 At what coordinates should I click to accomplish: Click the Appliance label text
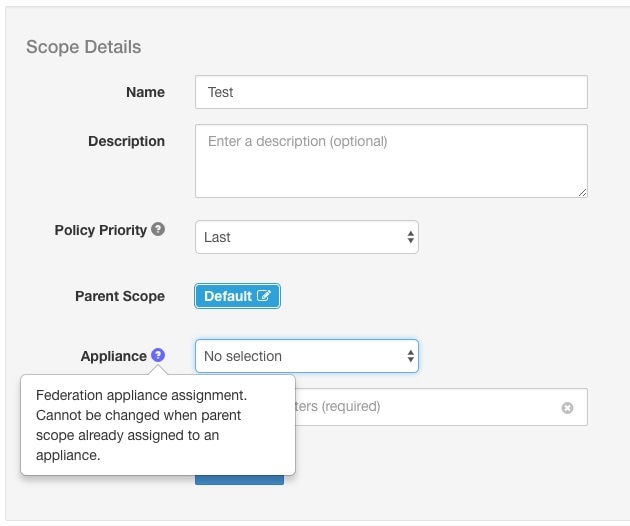pos(113,356)
